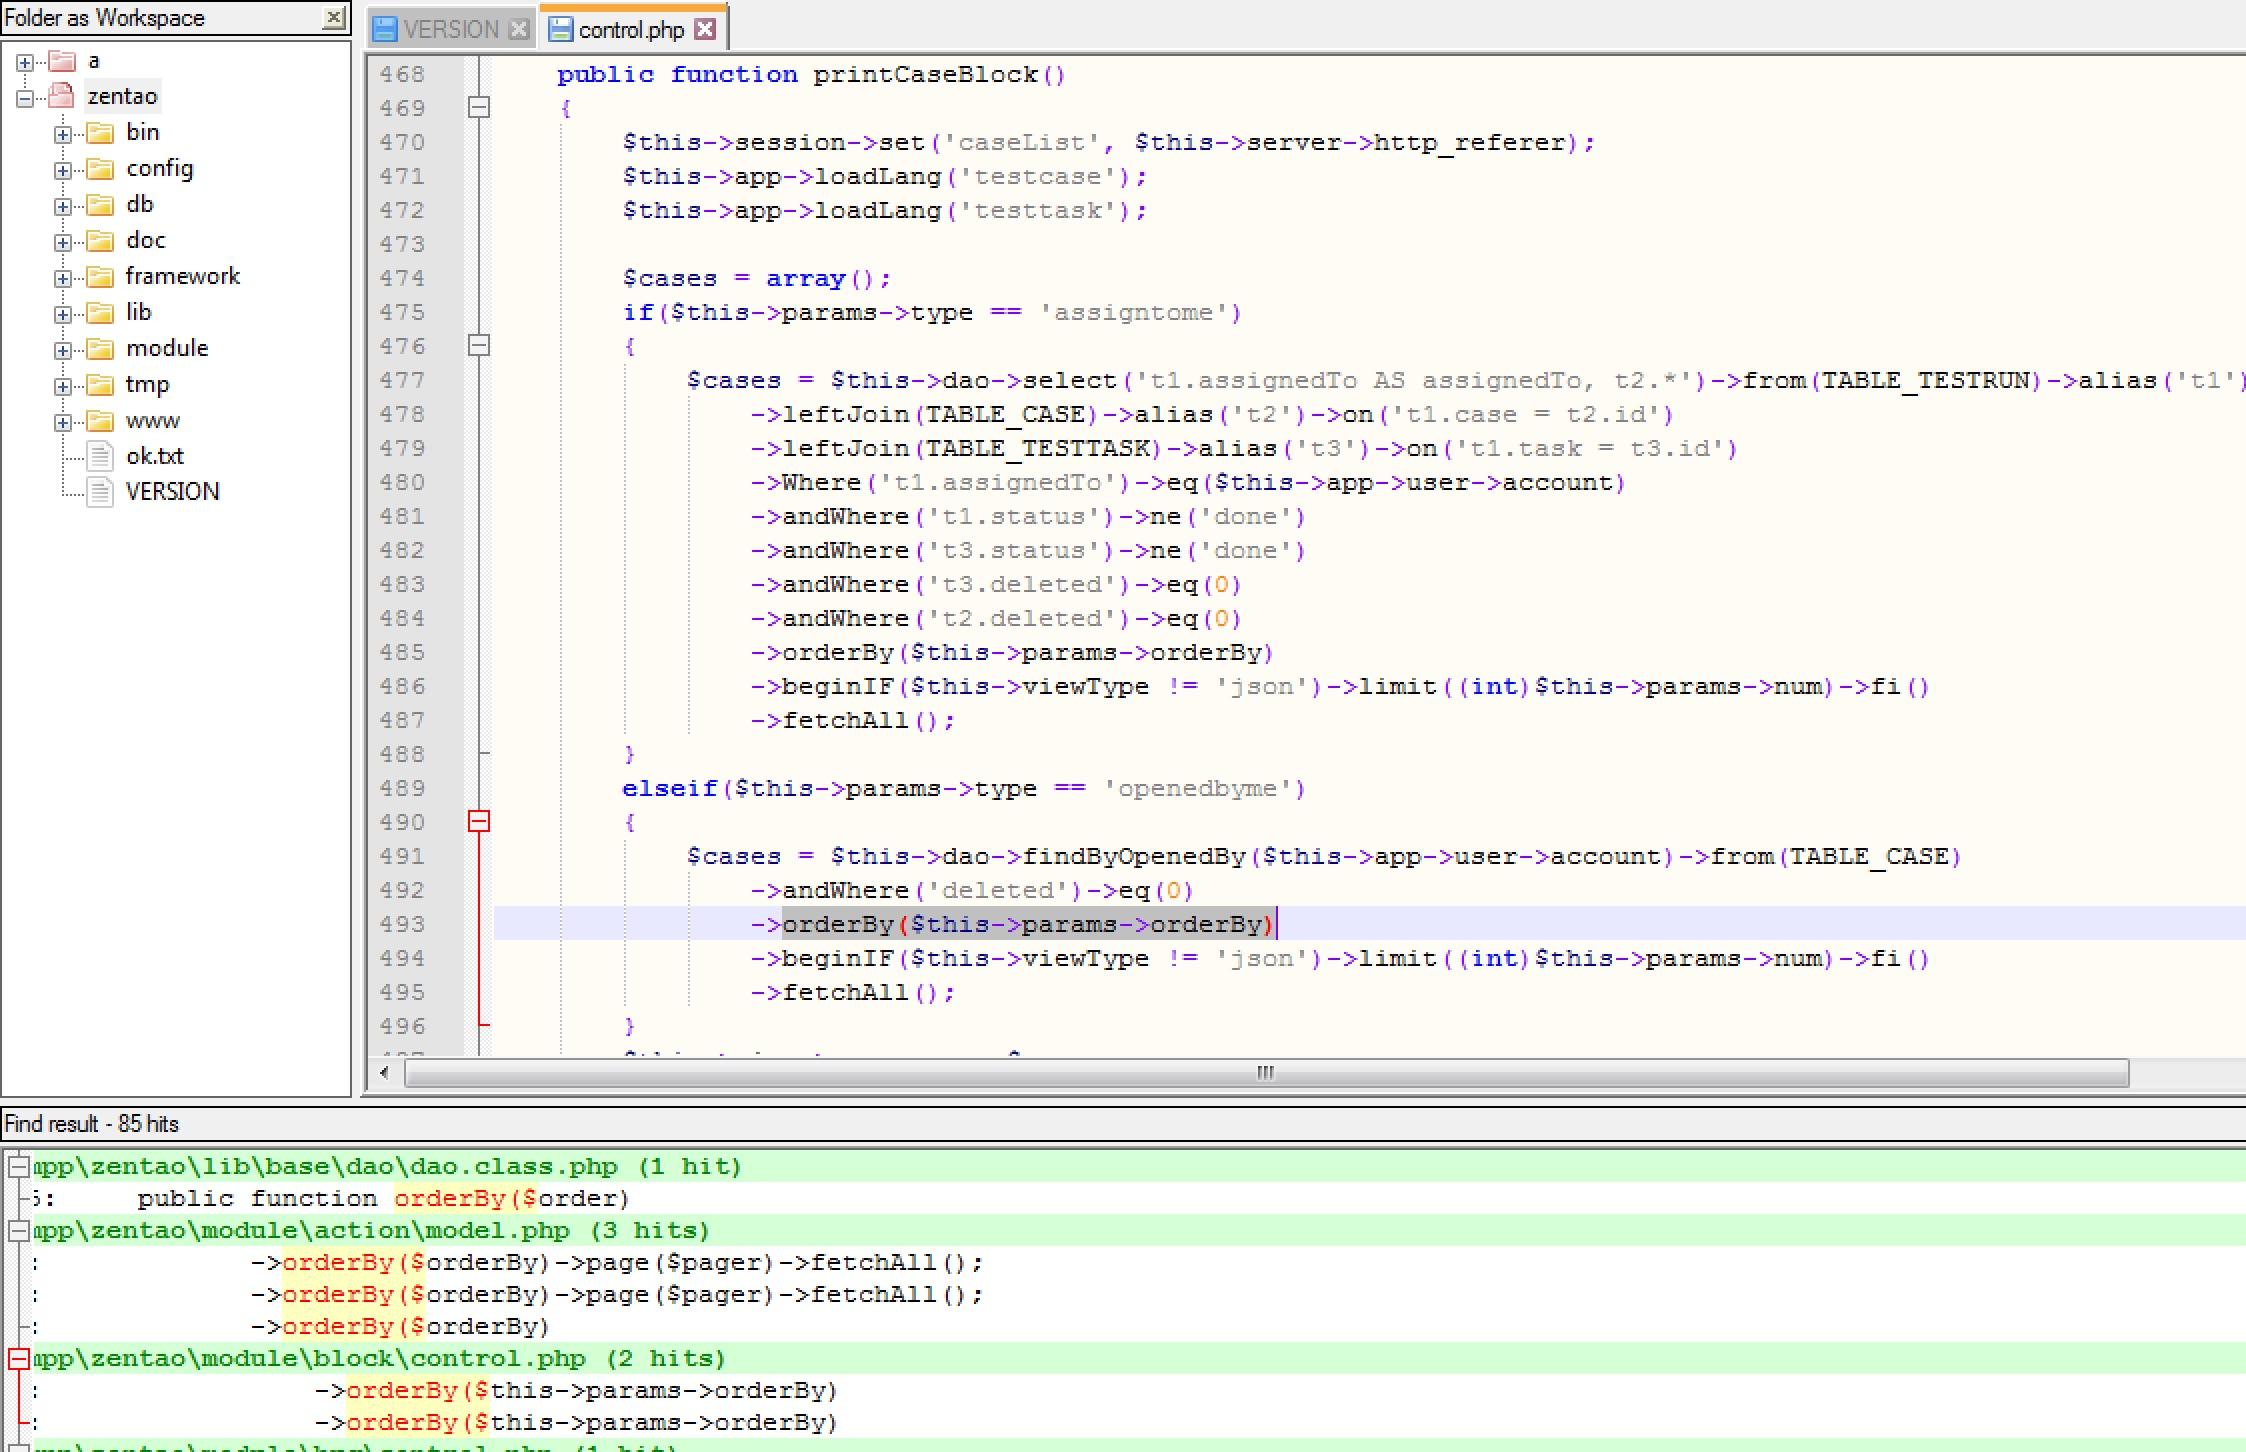Image resolution: width=2246 pixels, height=1452 pixels.
Task: Expand the module folder node
Action: pyautogui.click(x=63, y=350)
